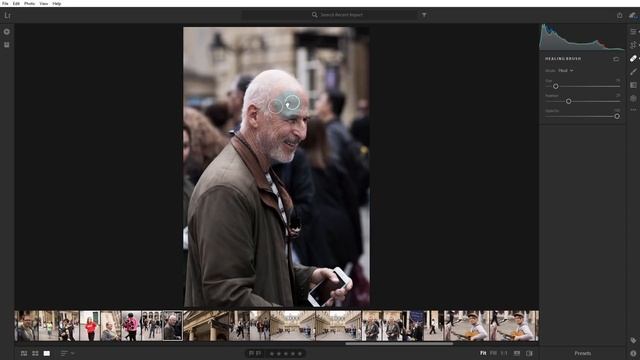Open the sort order dropdown
This screenshot has width=640, height=360.
(67, 353)
